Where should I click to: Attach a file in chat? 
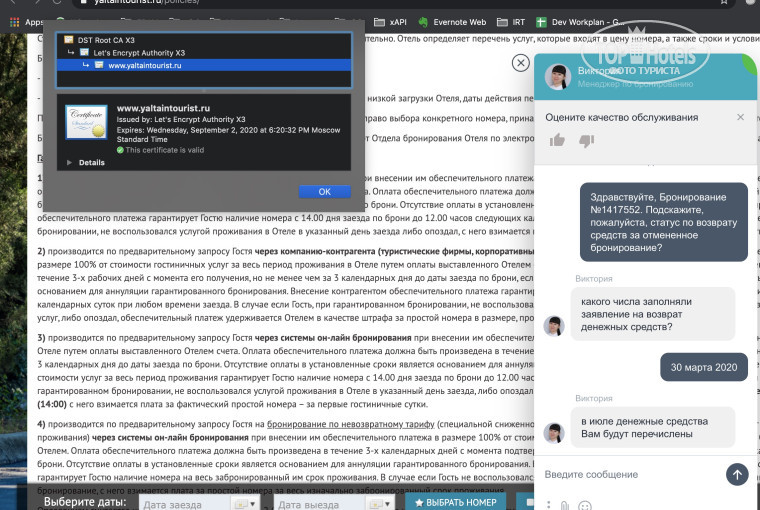[565, 506]
